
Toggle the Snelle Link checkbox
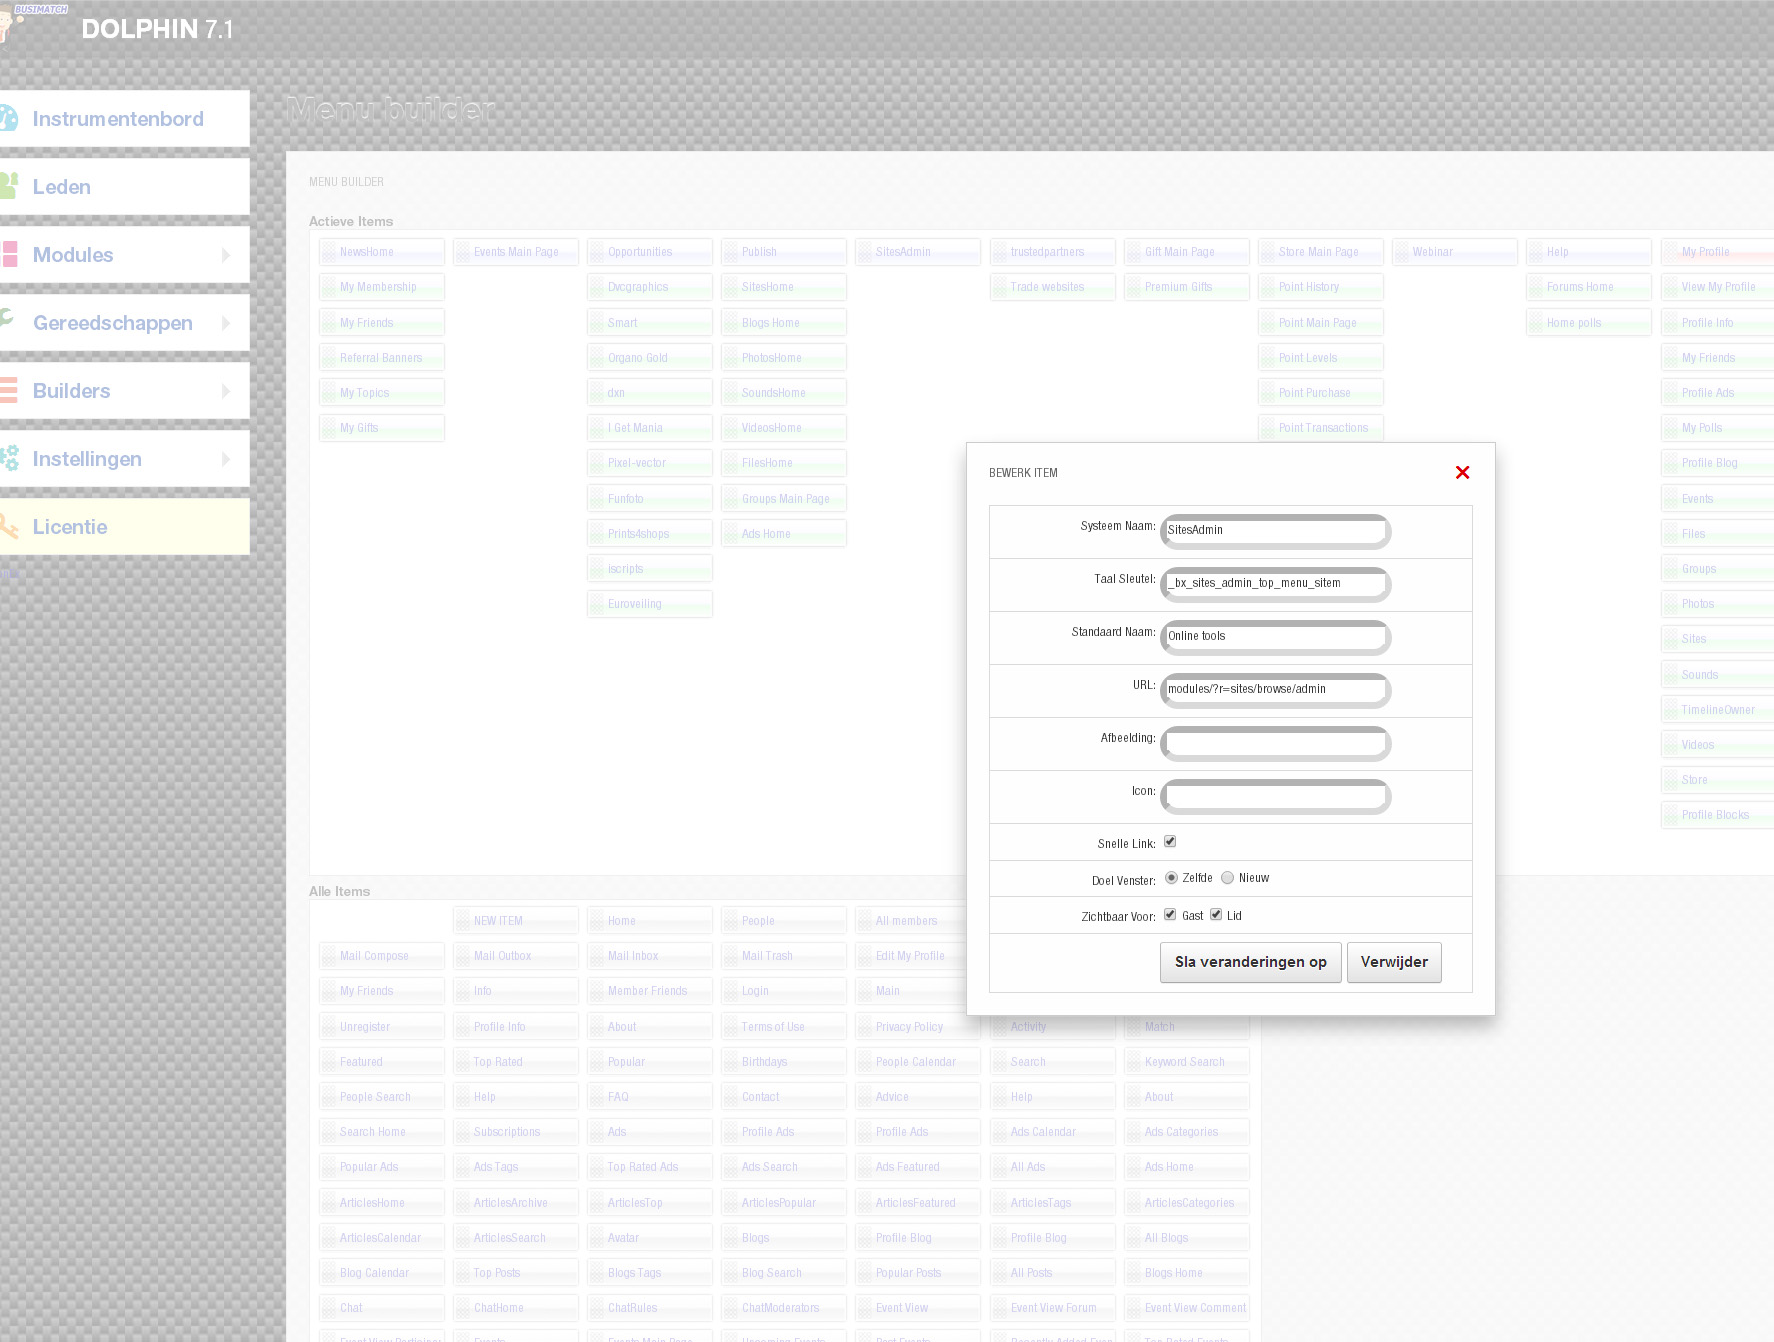1170,842
